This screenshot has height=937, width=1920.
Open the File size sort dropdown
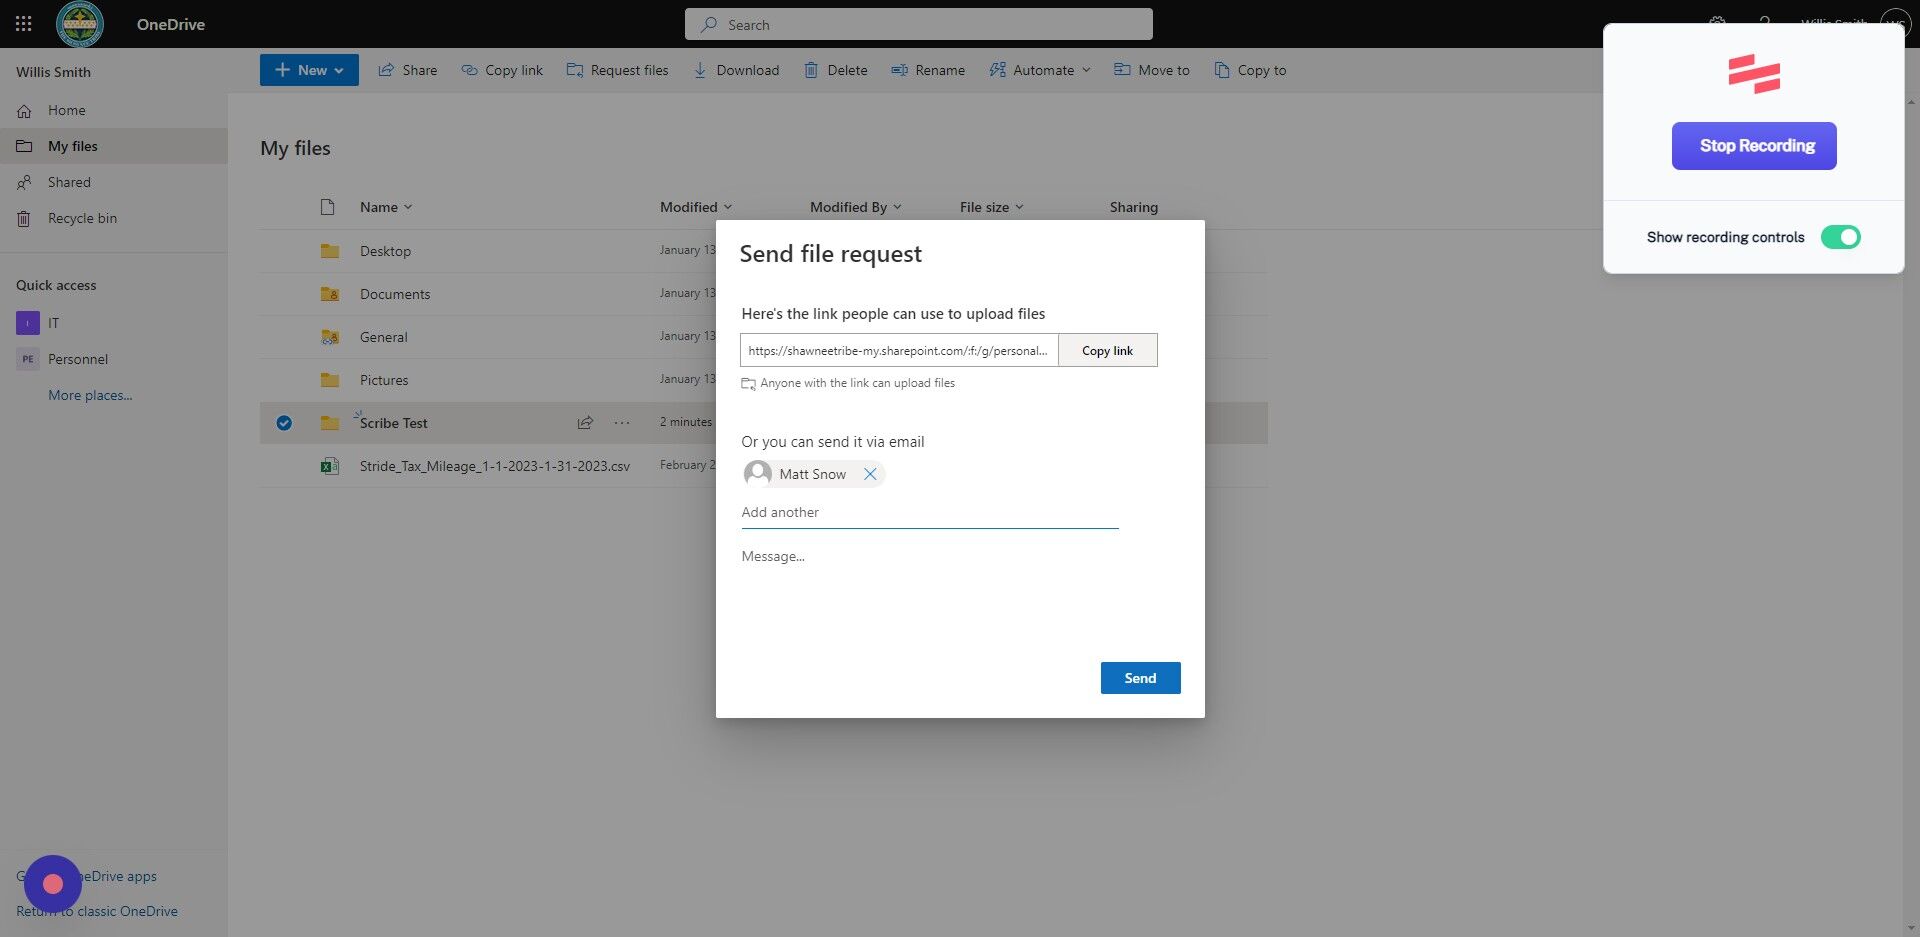pyautogui.click(x=1020, y=207)
